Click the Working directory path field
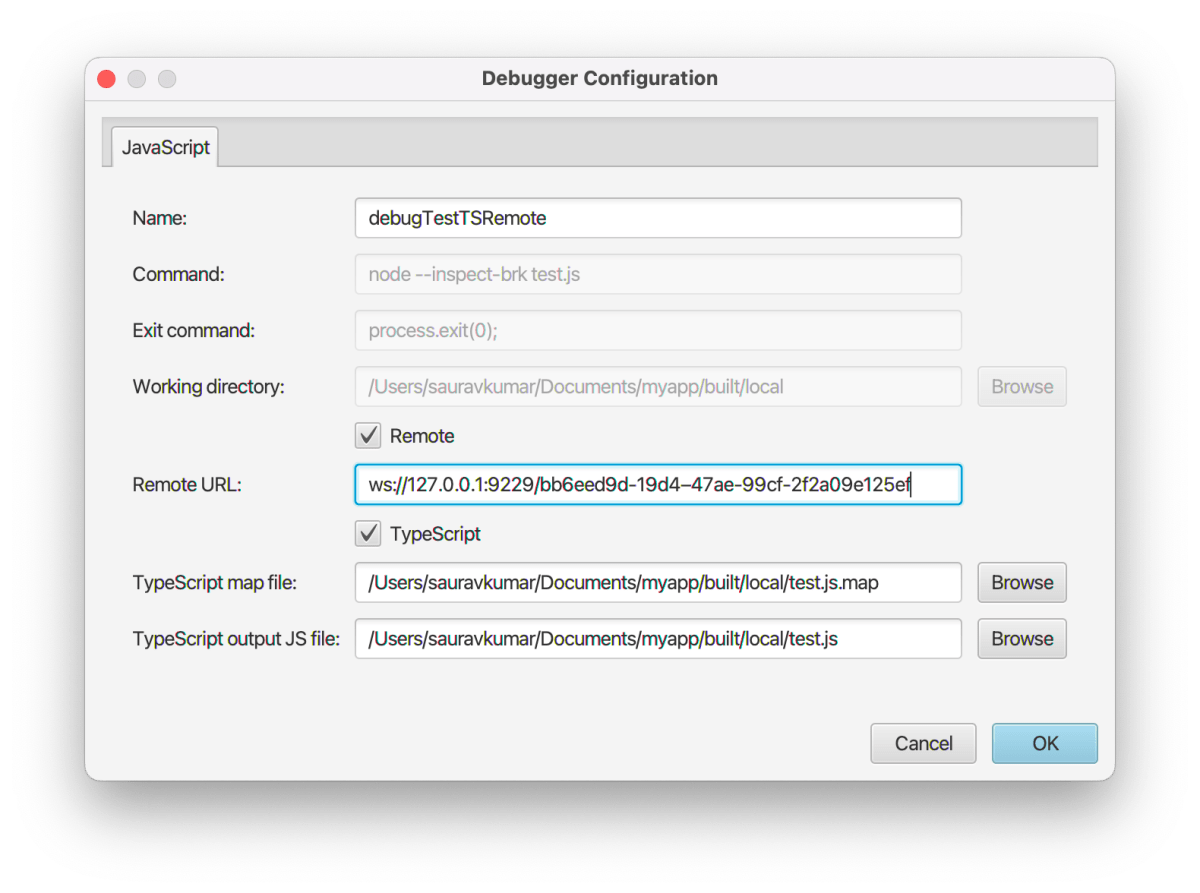Viewport: 1200px width, 893px height. click(658, 386)
